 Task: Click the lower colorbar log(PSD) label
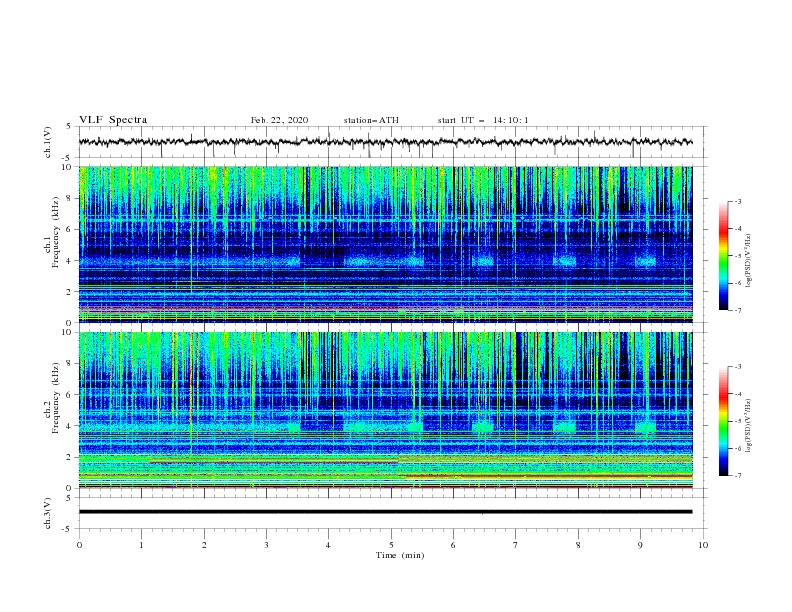point(749,426)
